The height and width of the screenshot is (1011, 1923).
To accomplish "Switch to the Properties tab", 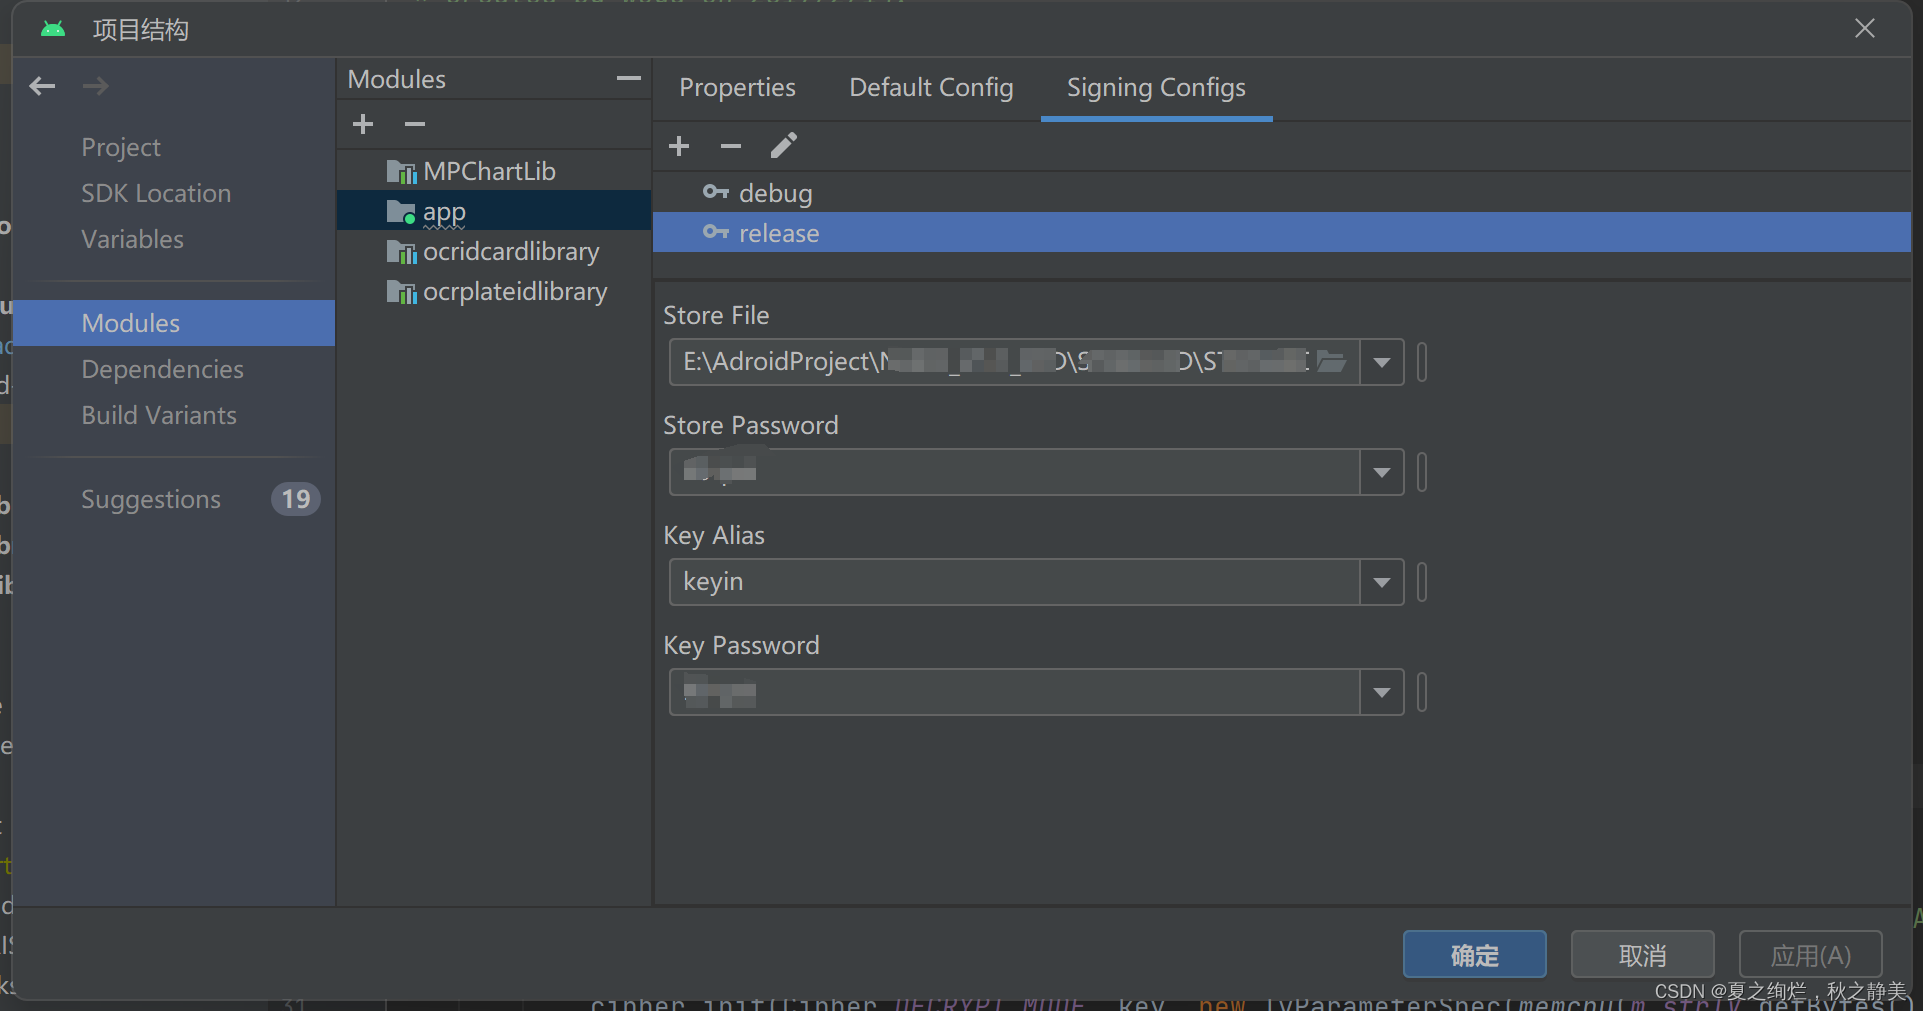I will (x=737, y=88).
